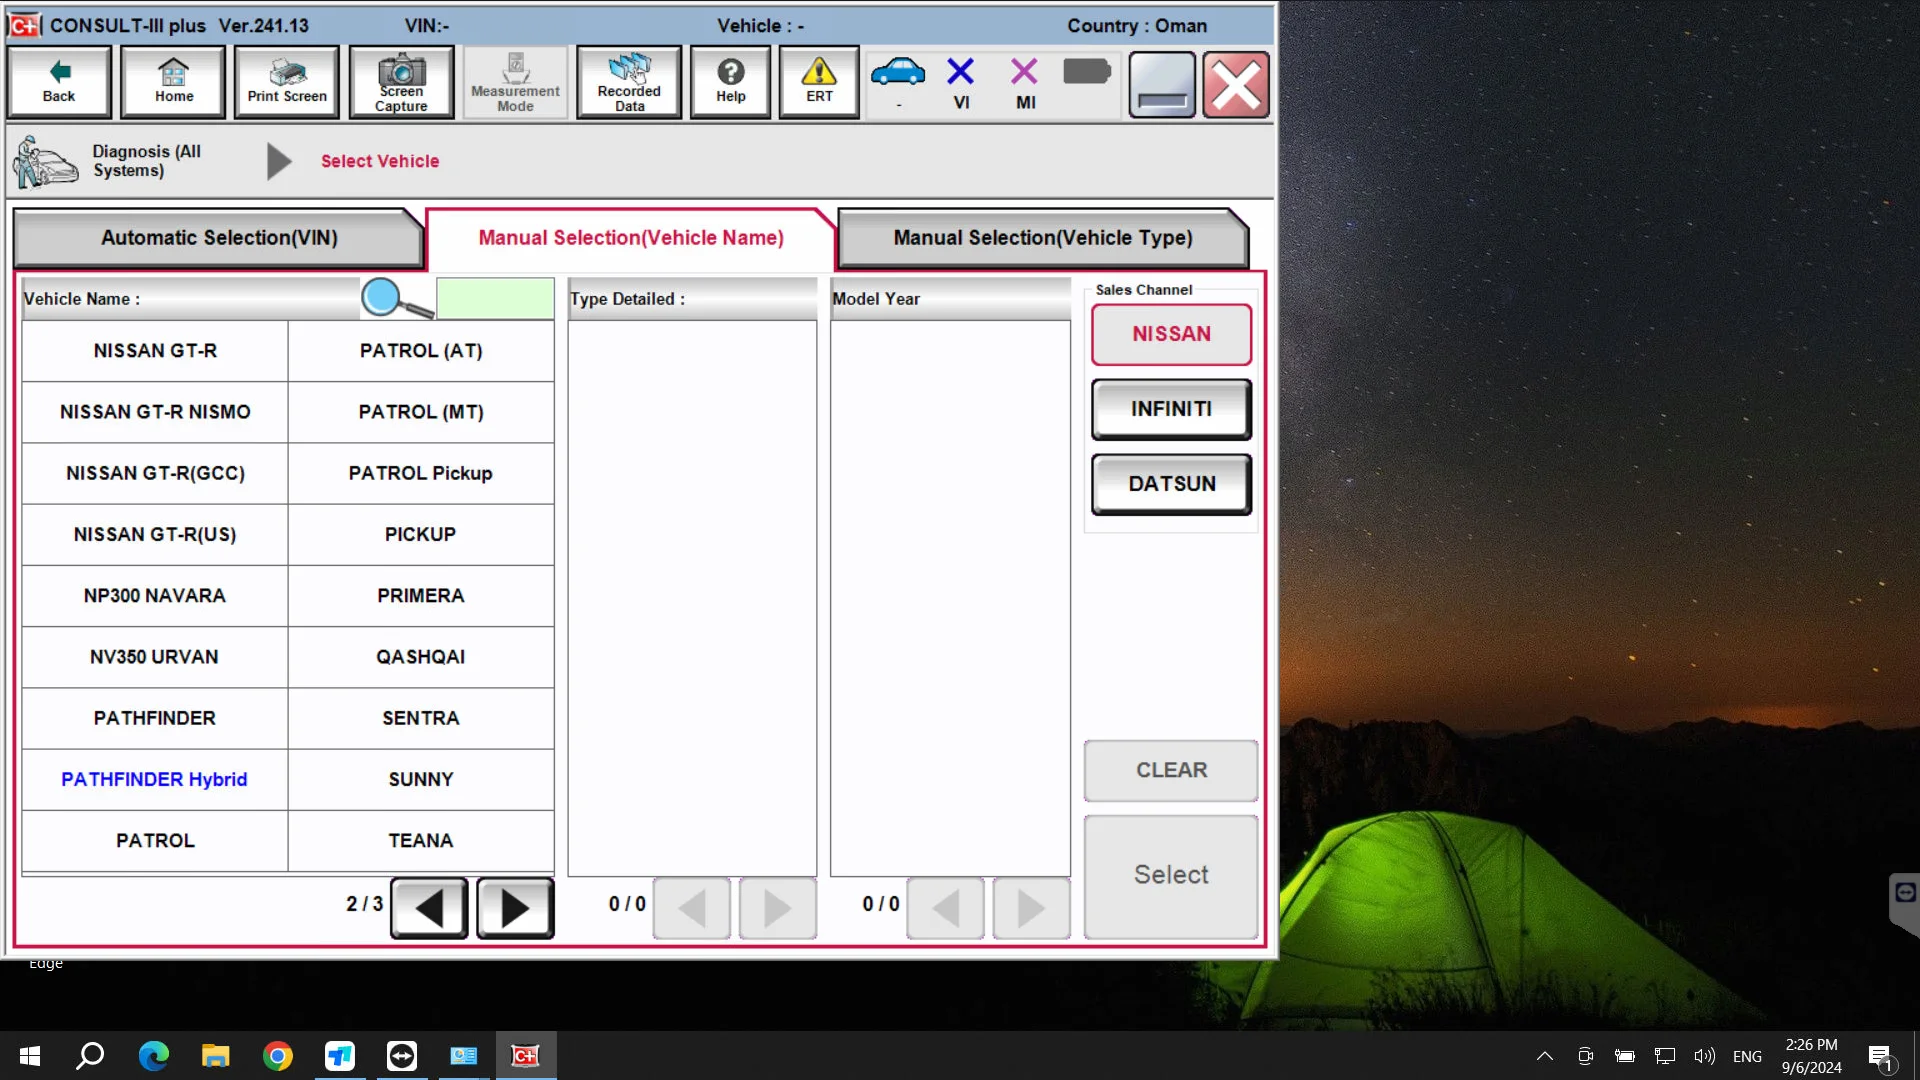
Task: Select PRIMERA vehicle
Action: tap(421, 596)
